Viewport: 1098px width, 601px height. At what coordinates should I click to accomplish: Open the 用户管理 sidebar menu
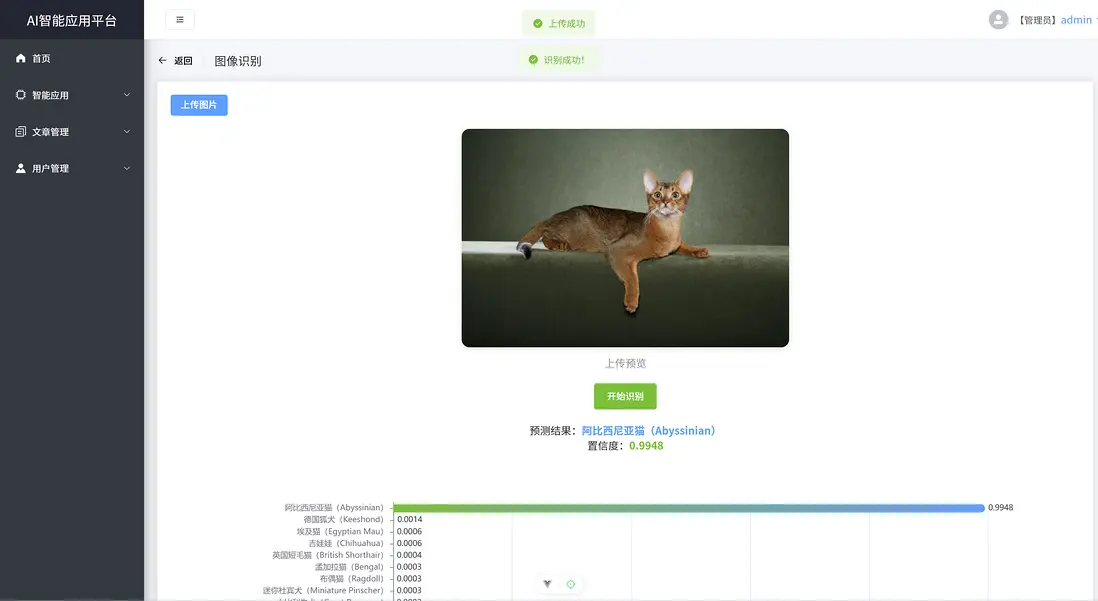72,168
